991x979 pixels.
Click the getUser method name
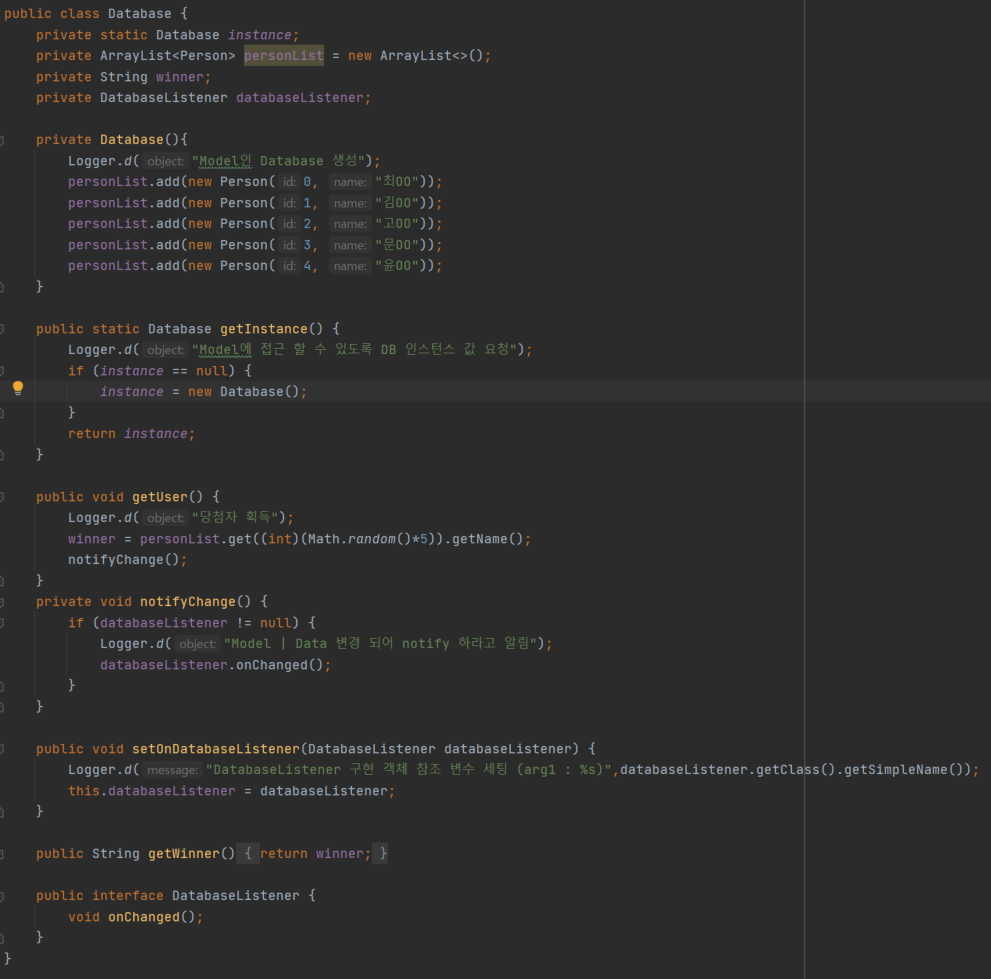click(x=160, y=497)
